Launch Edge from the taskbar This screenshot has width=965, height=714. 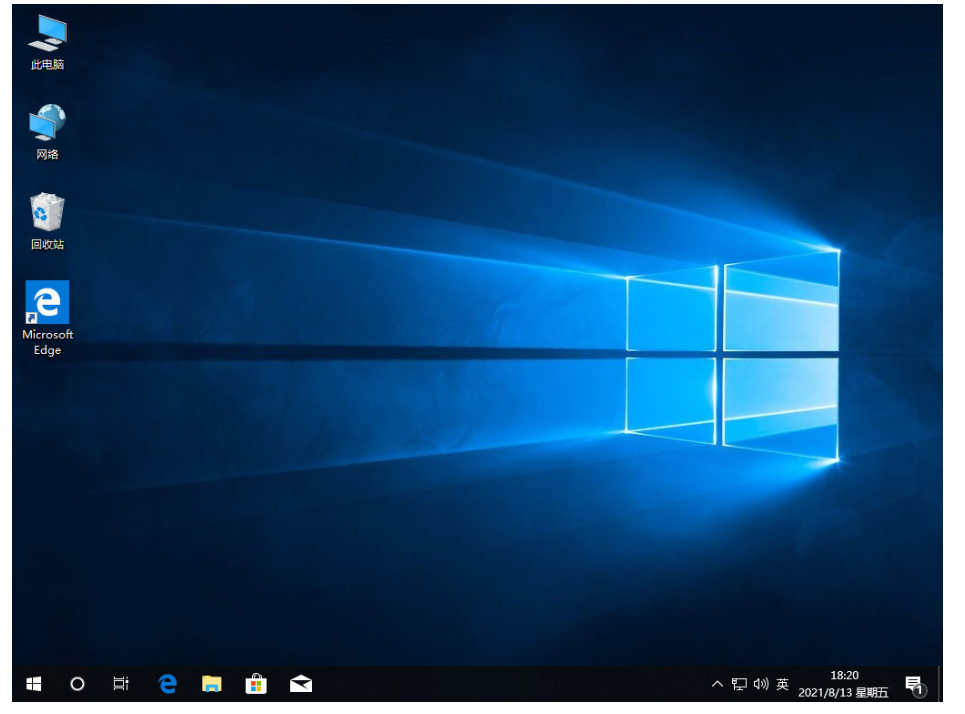click(x=167, y=684)
